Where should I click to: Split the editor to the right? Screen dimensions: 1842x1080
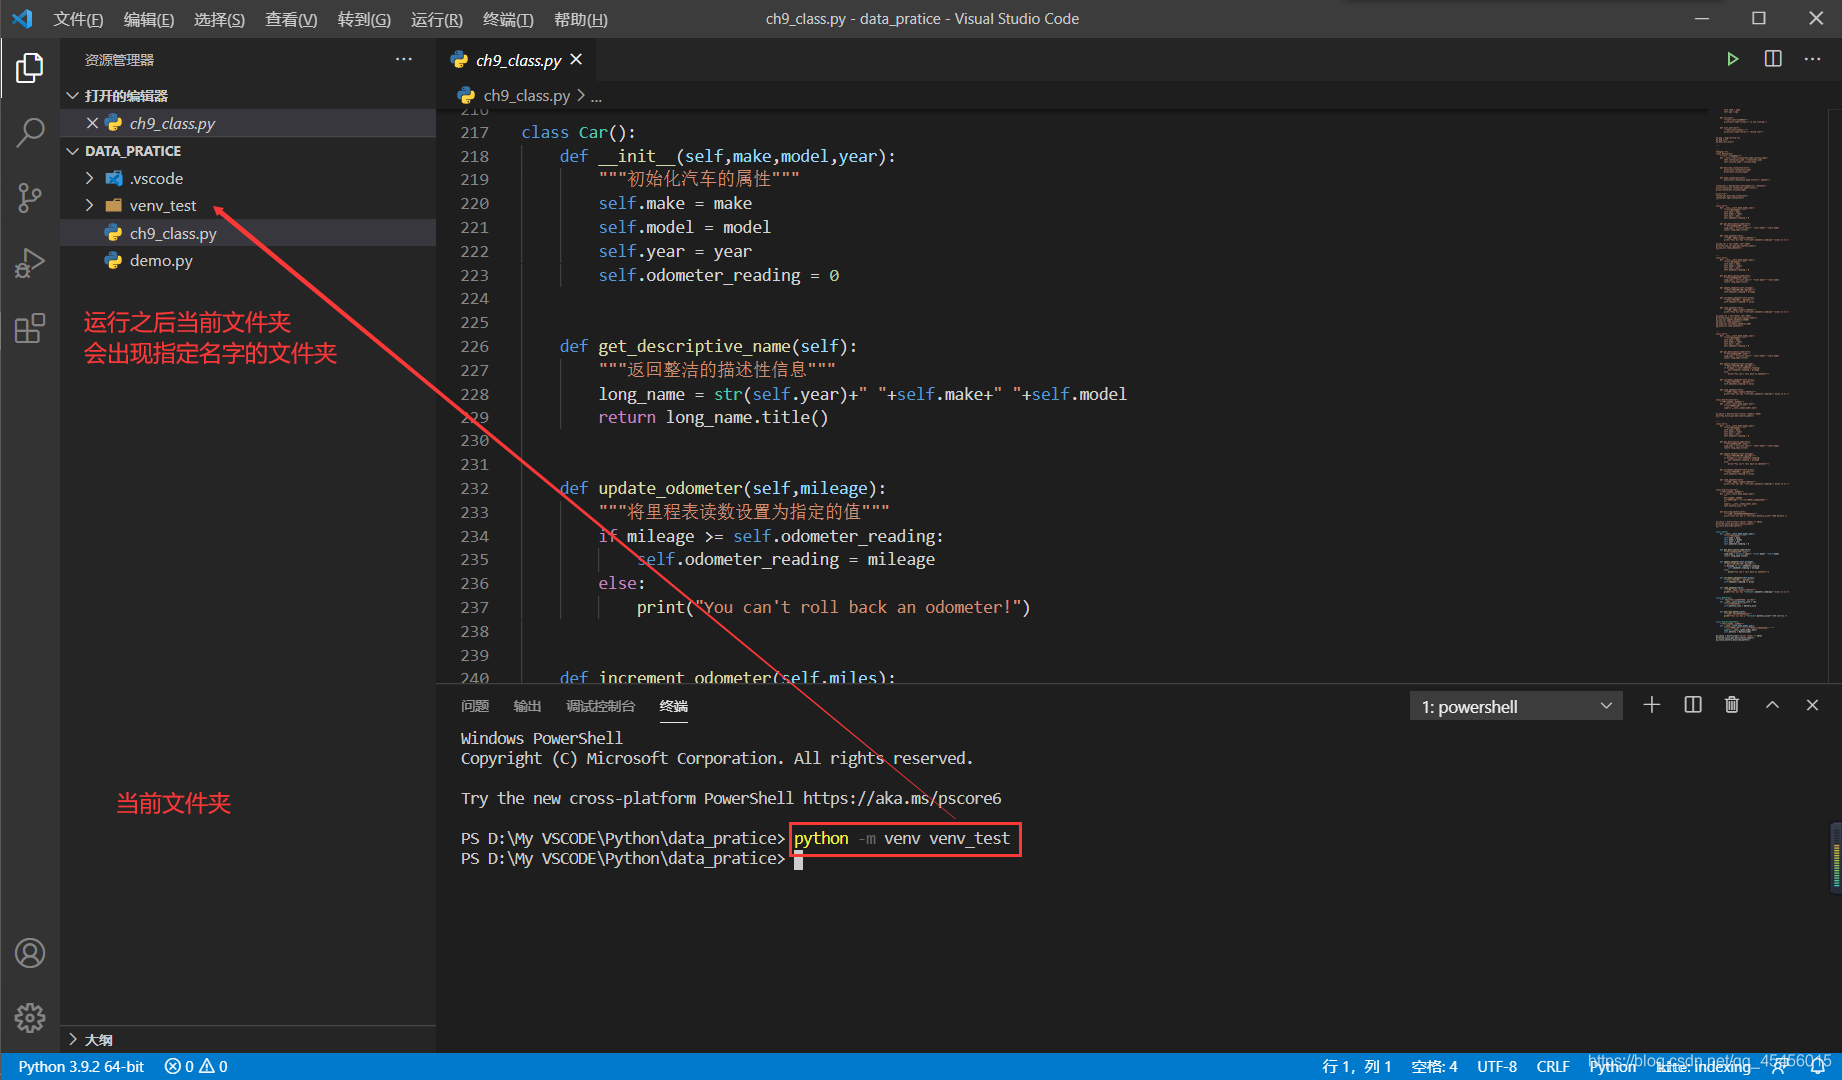1773,59
